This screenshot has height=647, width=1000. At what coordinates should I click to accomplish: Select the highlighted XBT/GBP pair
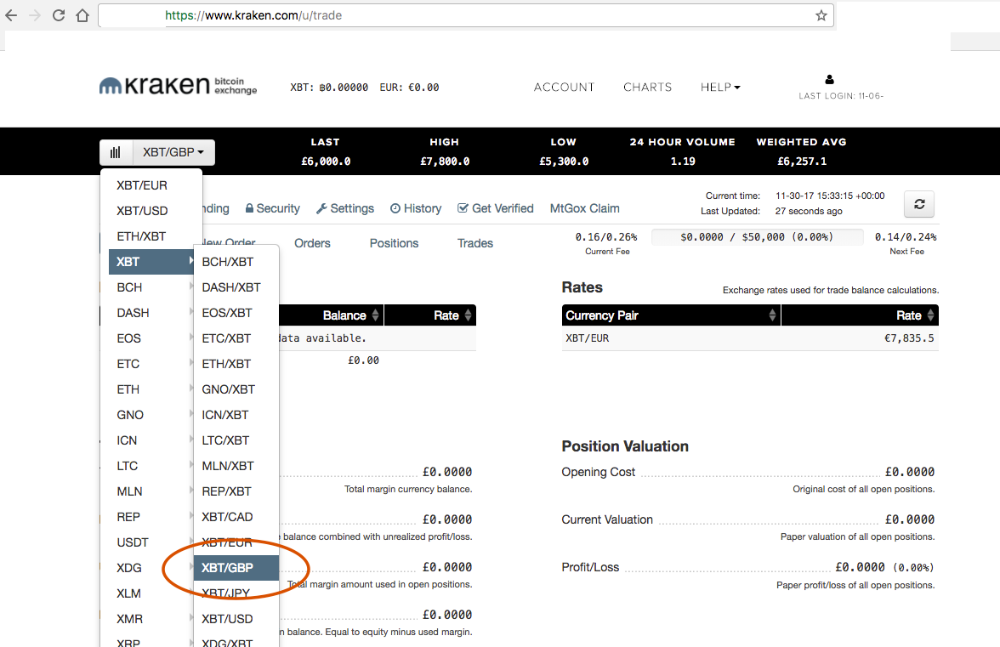[236, 568]
